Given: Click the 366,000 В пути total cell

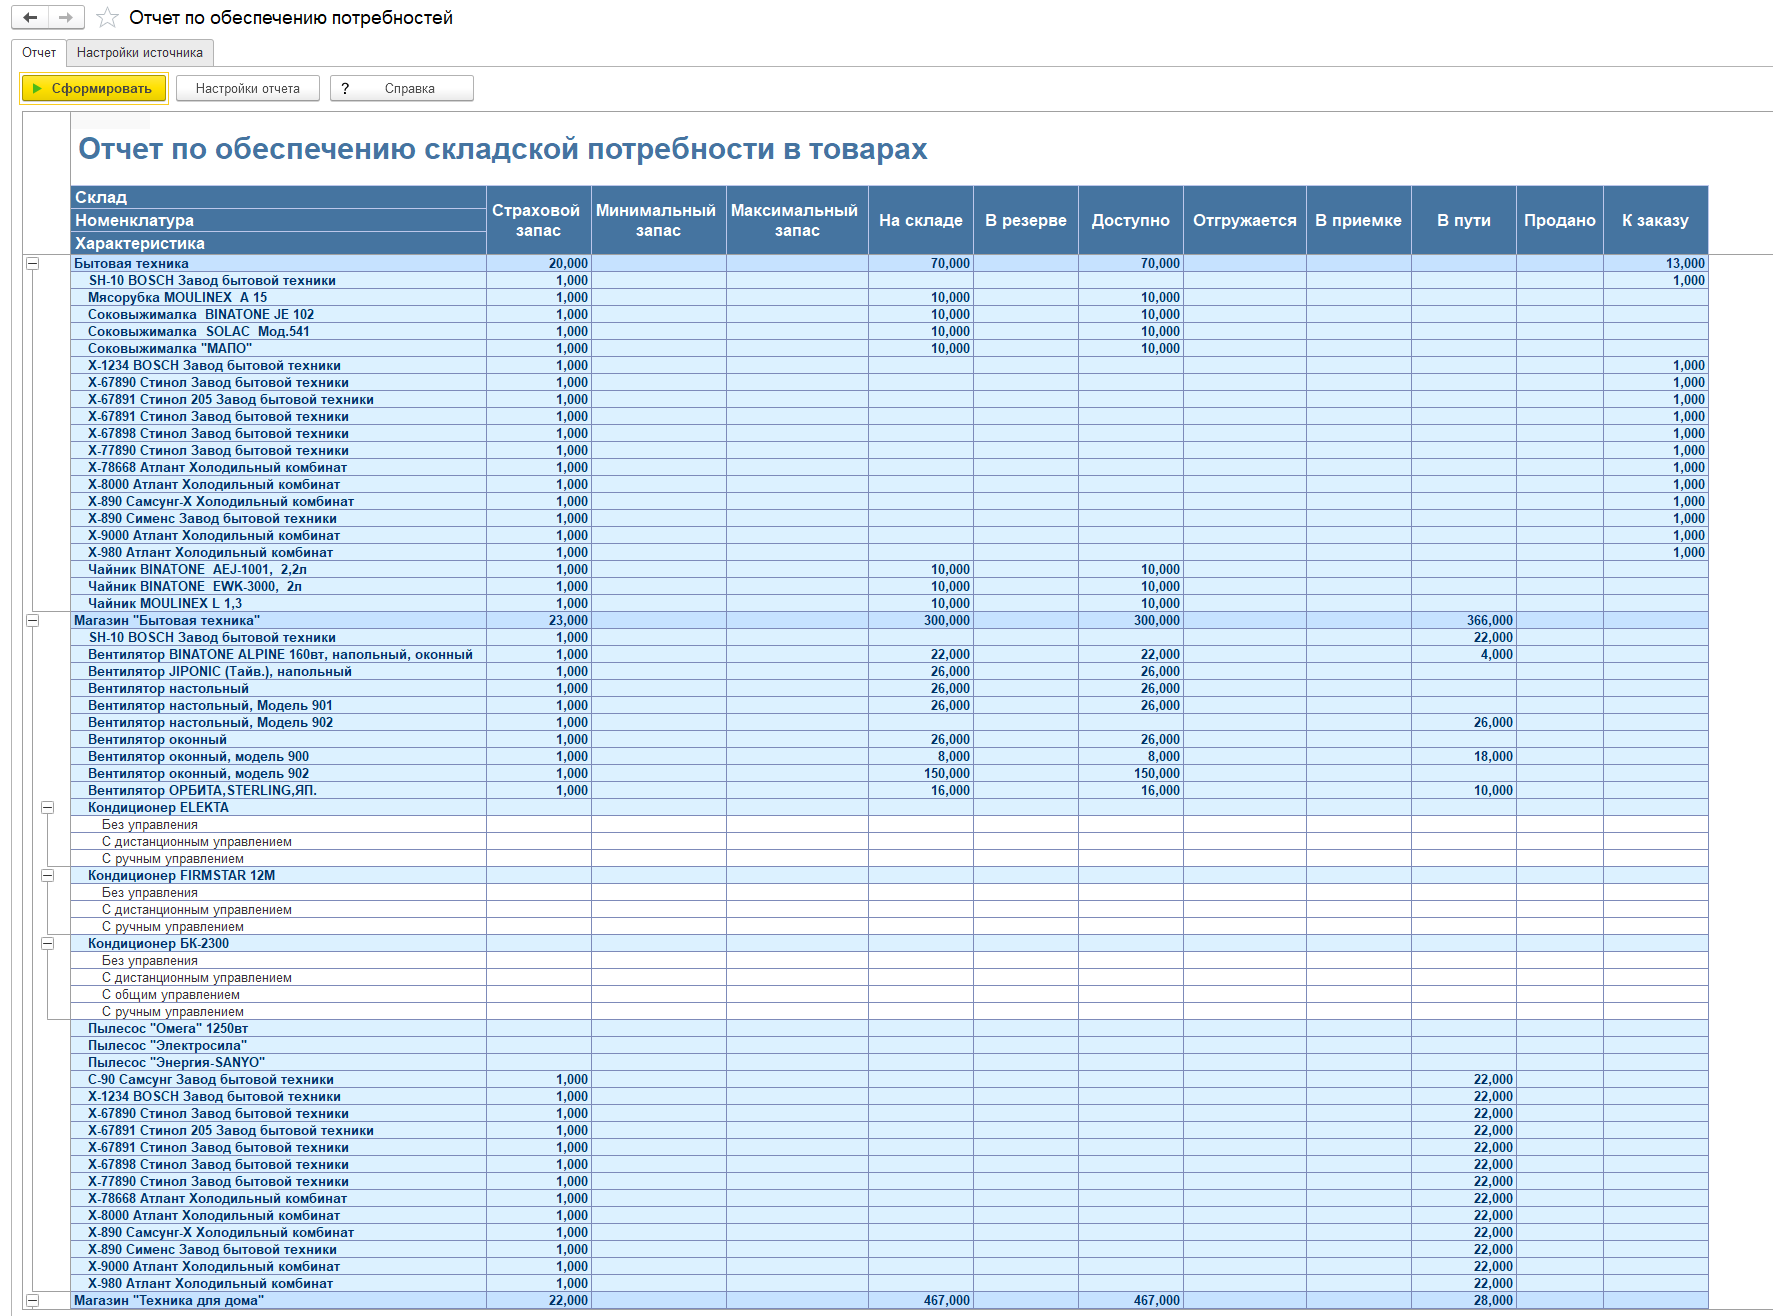Looking at the screenshot, I should coord(1464,621).
